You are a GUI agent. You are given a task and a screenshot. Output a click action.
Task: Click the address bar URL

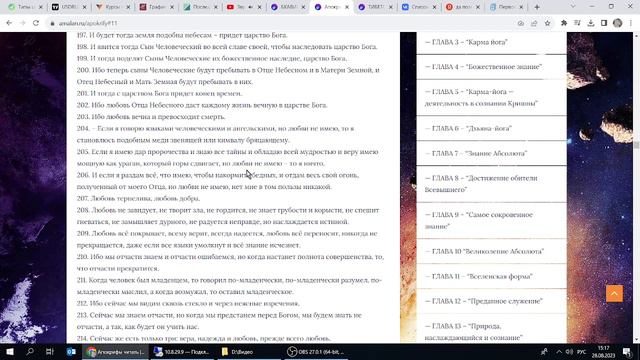[x=88, y=23]
